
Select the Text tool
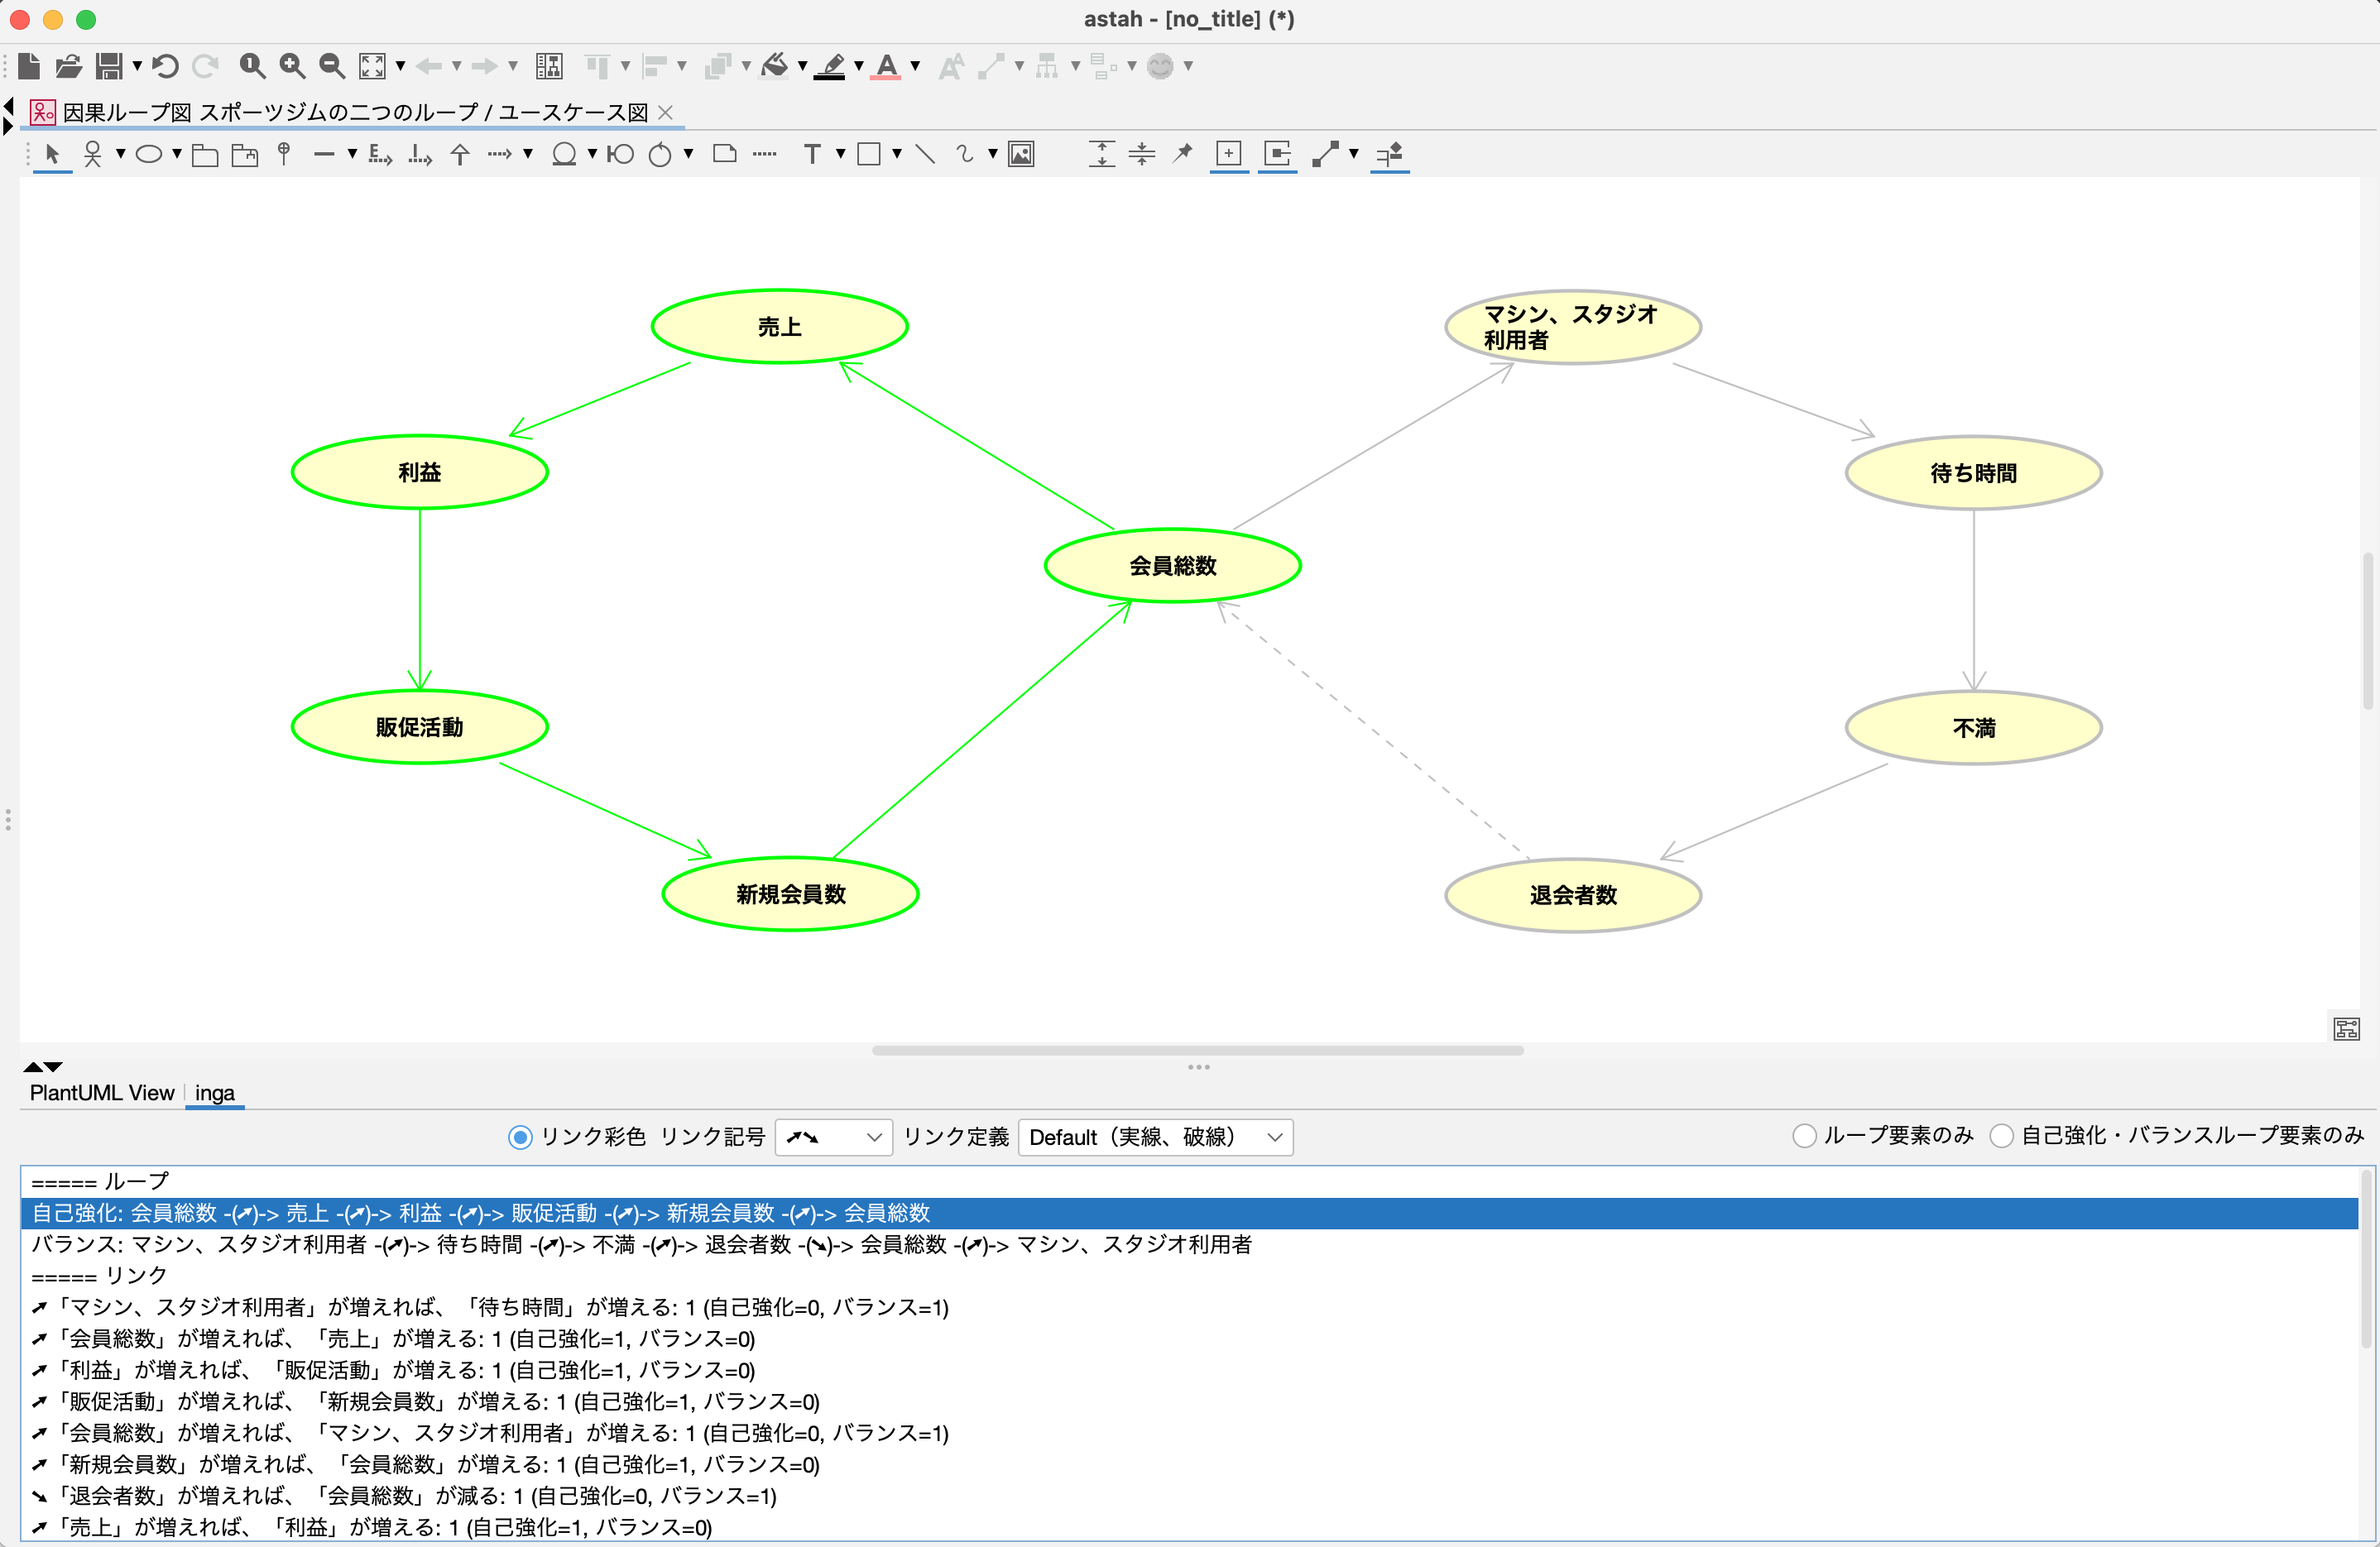812,154
